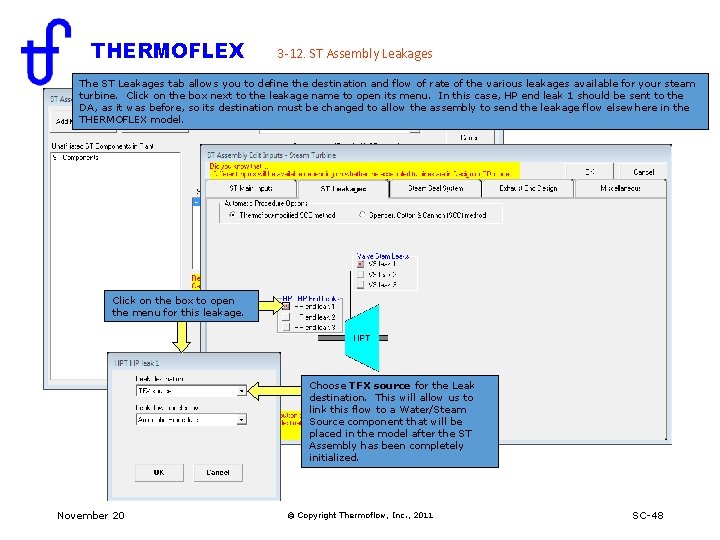Select 'ST Components' row in unaffiliated list
Viewport: 720px width, 540px height.
[76, 158]
